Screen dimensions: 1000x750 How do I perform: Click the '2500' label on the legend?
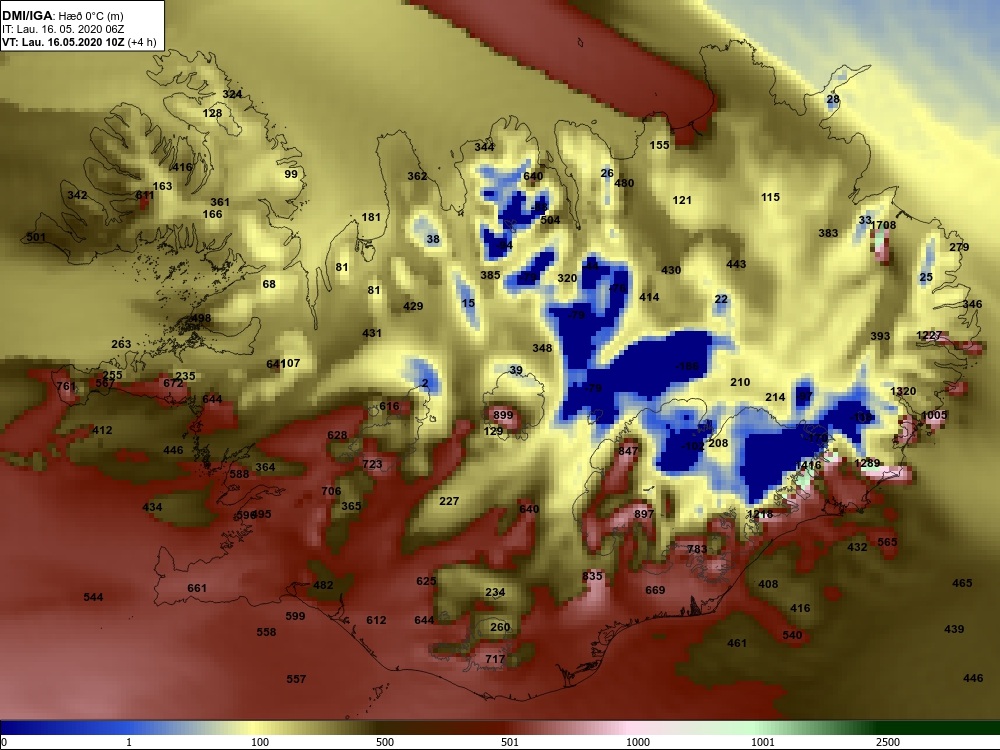887,742
